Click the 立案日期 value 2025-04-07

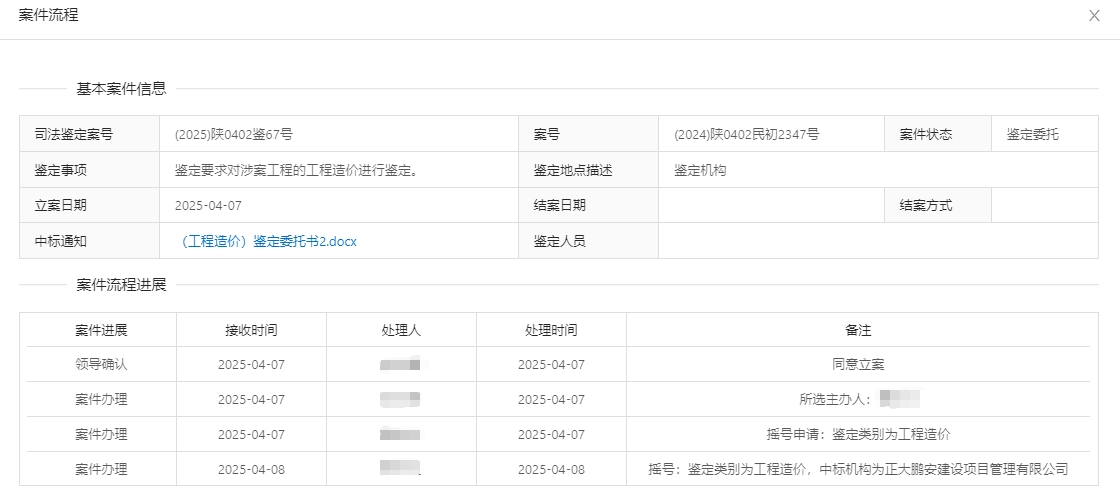coord(208,205)
